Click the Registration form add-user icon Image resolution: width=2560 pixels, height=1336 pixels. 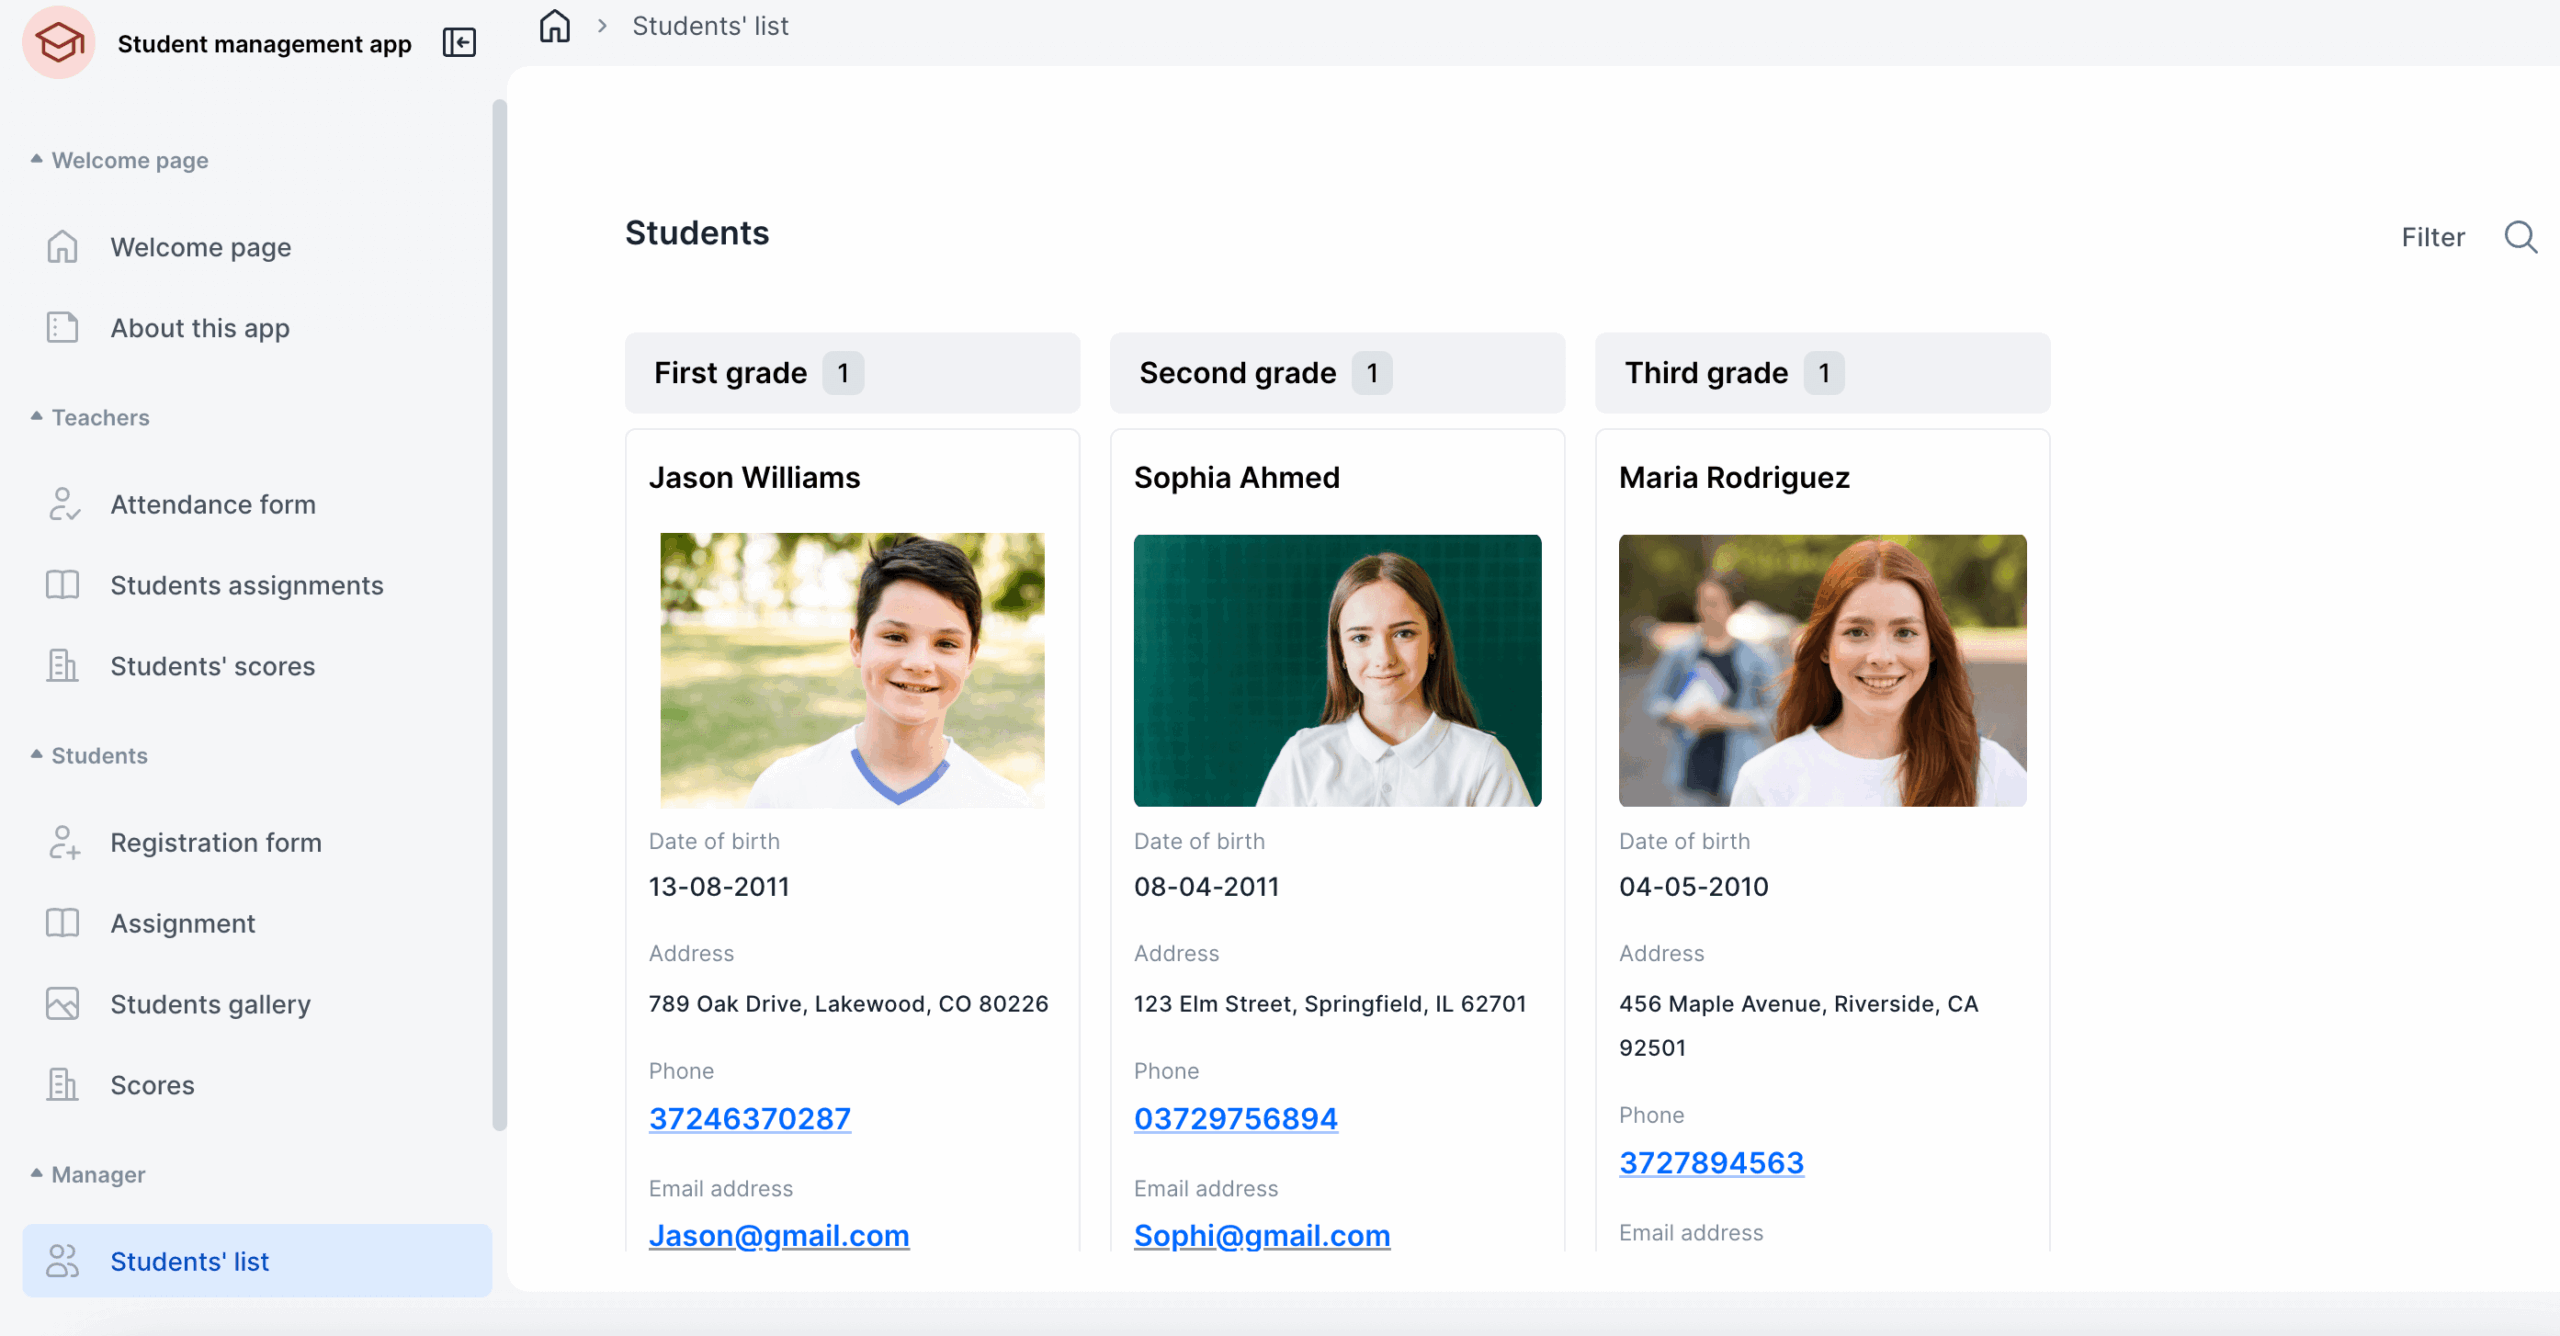(x=63, y=843)
